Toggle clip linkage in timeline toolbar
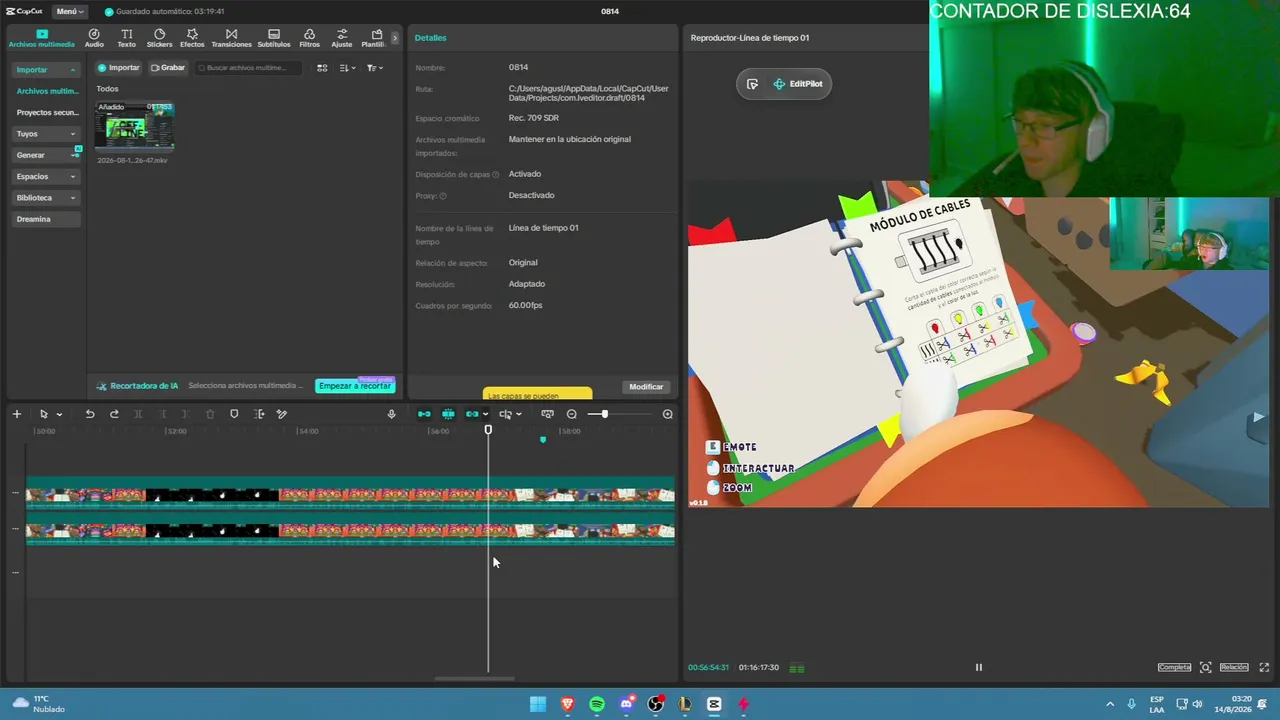The width and height of the screenshot is (1280, 720). click(x=472, y=414)
